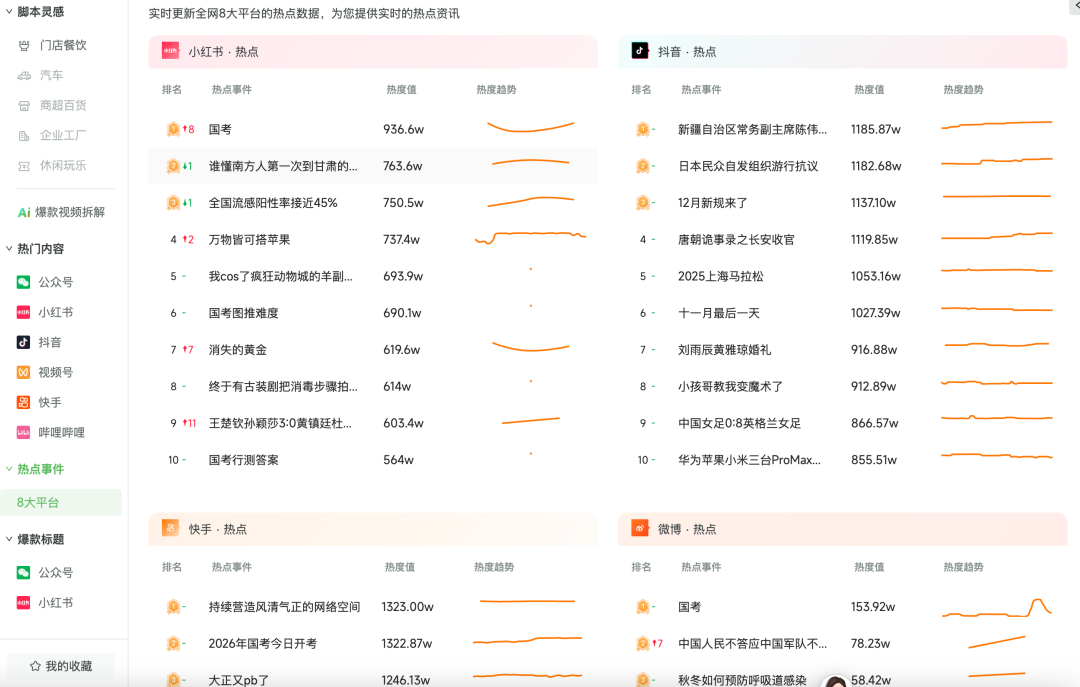Click 华为苹果小米三台ProMax topic

tap(749, 460)
